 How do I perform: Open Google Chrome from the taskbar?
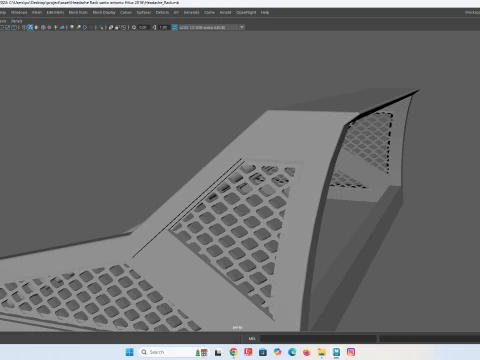(x=233, y=352)
